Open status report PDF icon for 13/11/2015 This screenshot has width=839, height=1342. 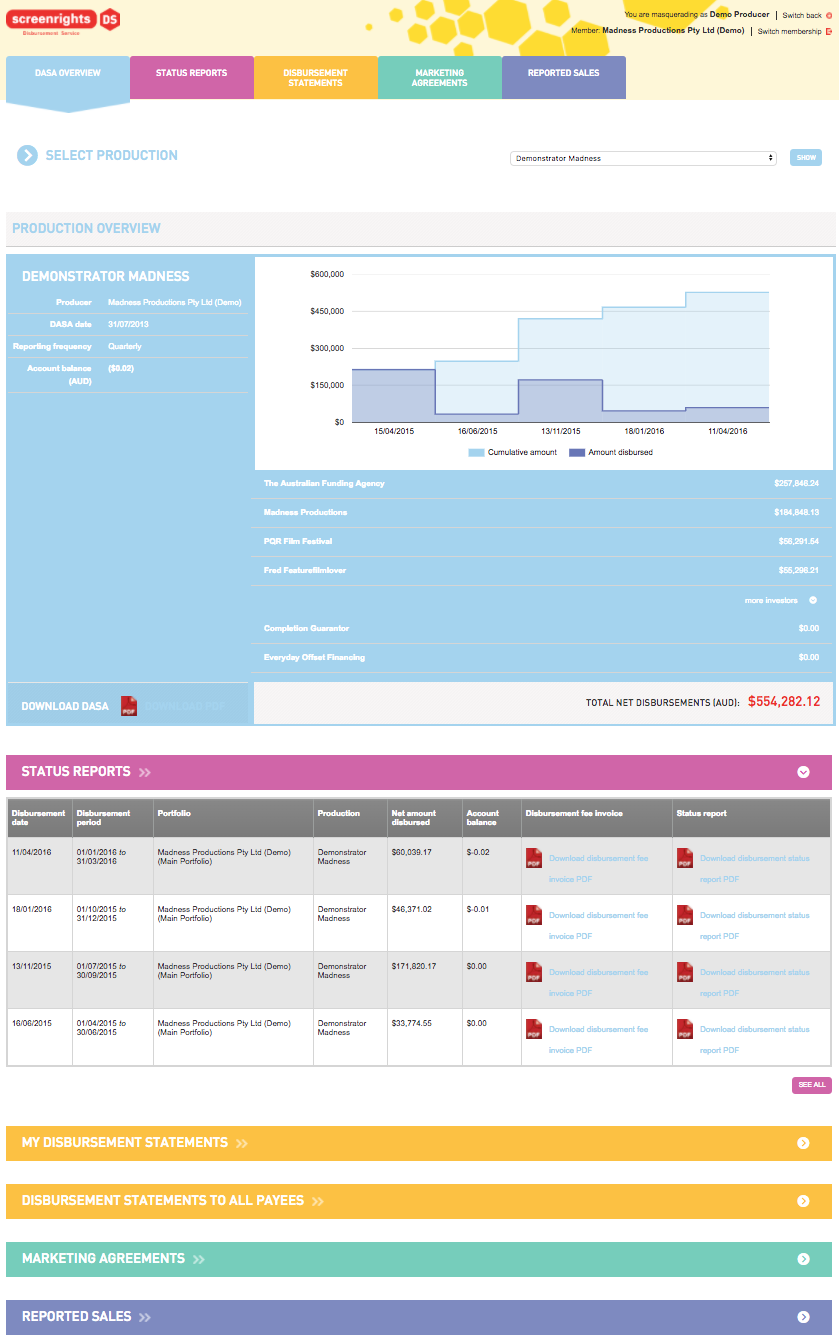pos(685,972)
